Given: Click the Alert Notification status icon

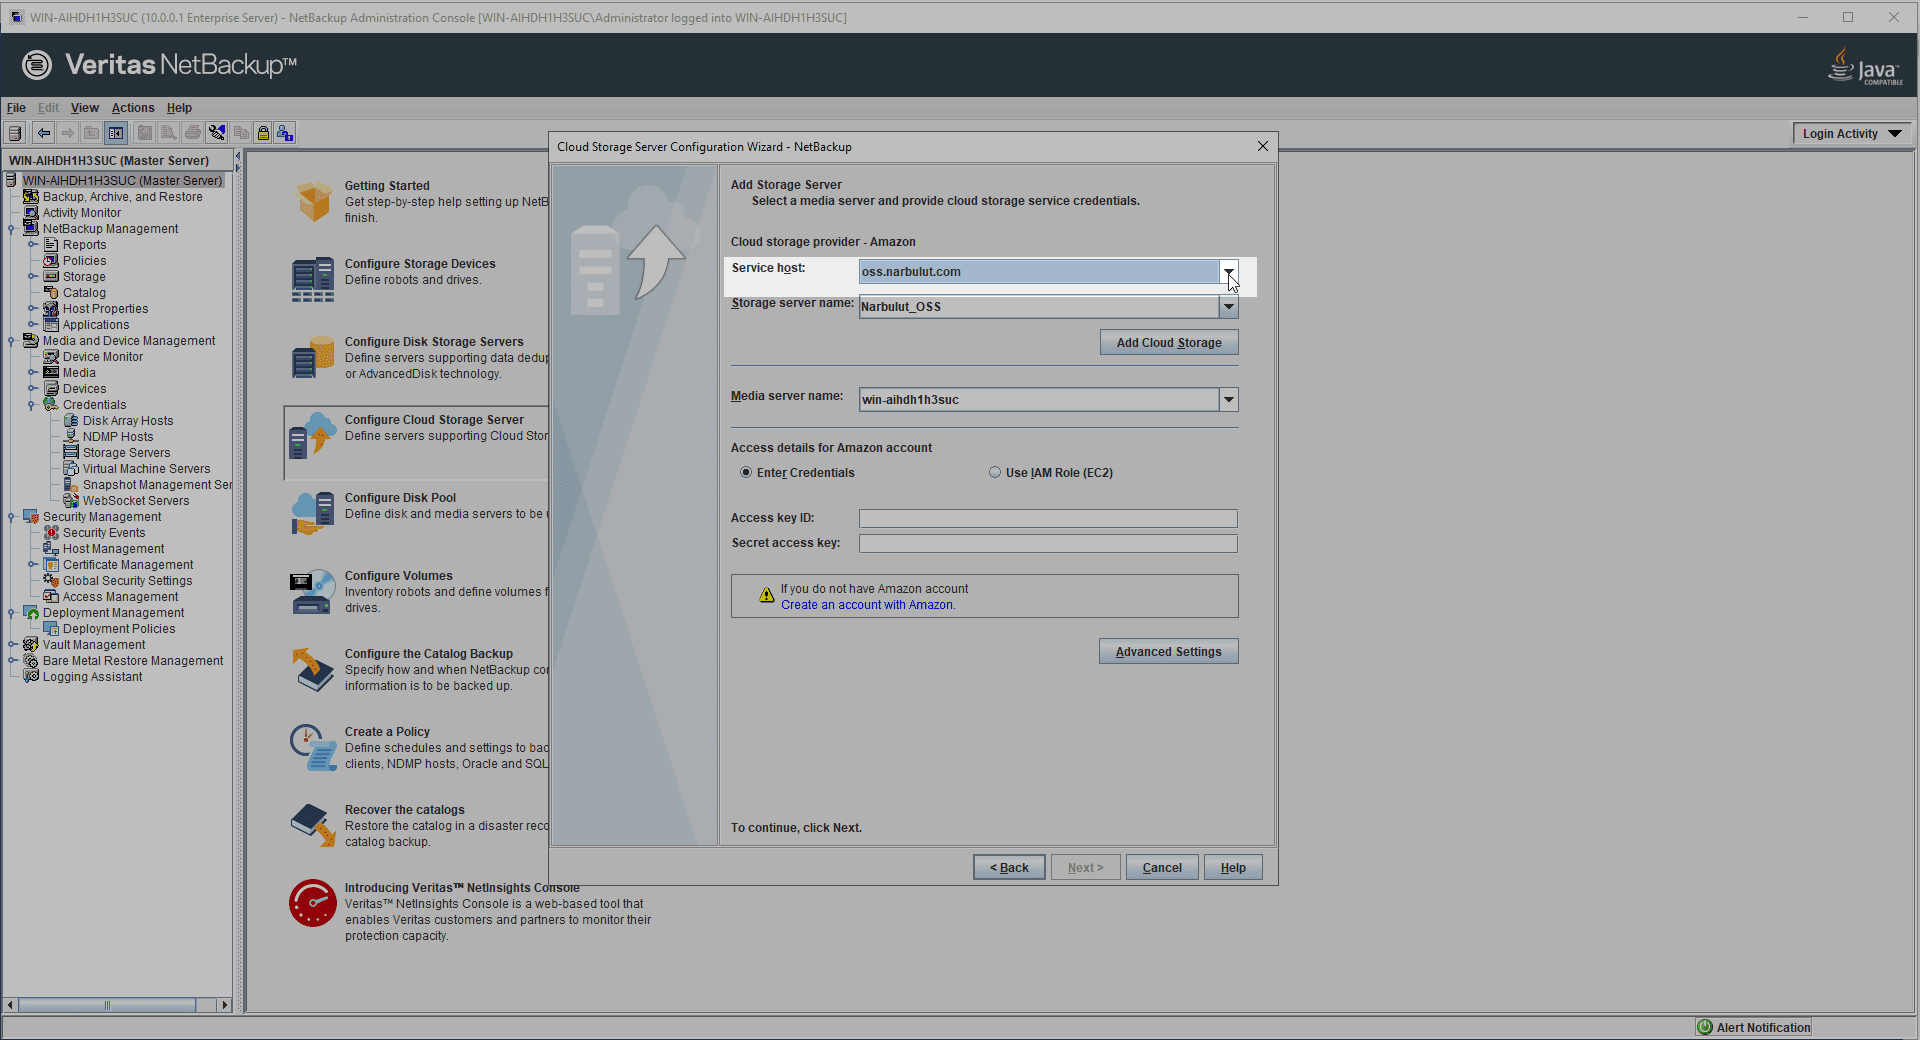Looking at the screenshot, I should click(x=1704, y=1027).
